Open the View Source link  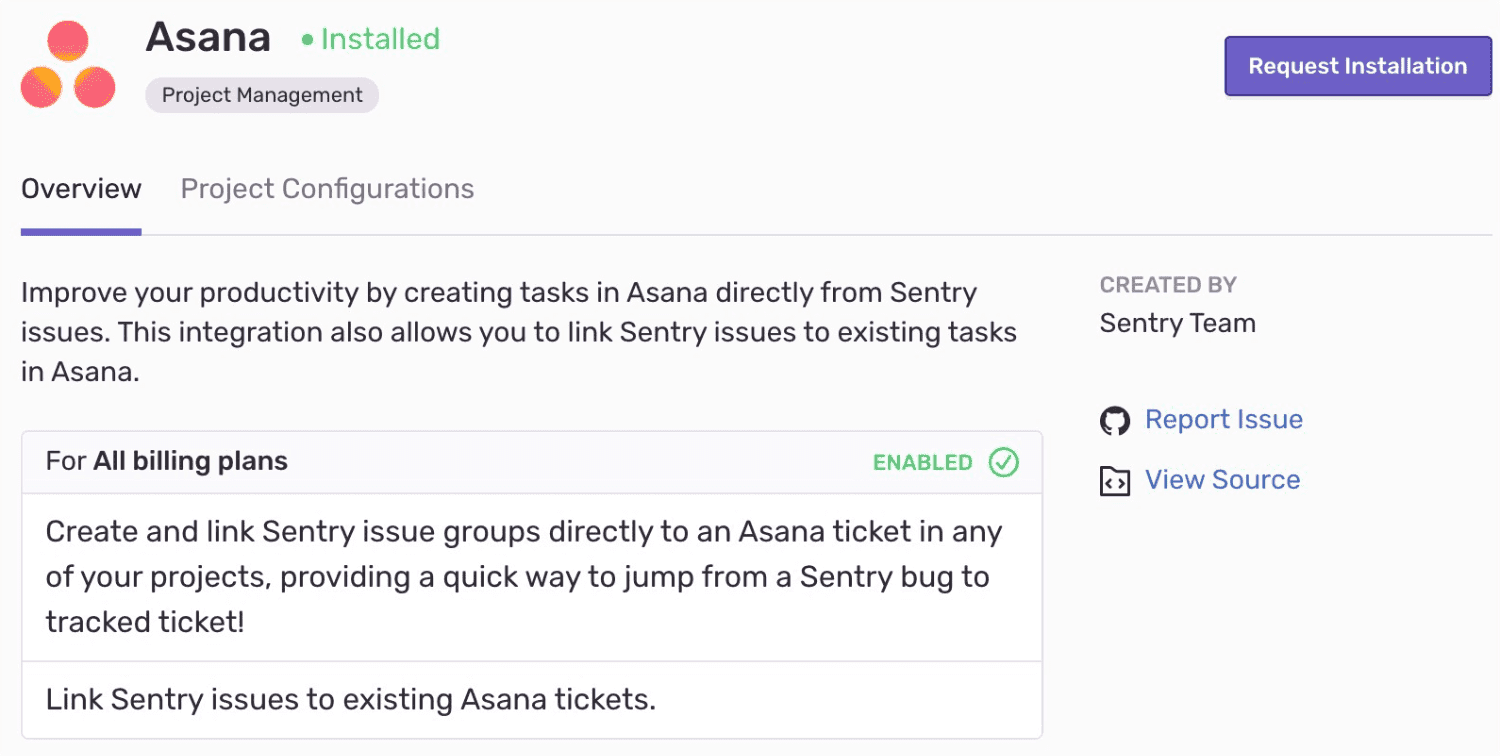click(x=1222, y=480)
